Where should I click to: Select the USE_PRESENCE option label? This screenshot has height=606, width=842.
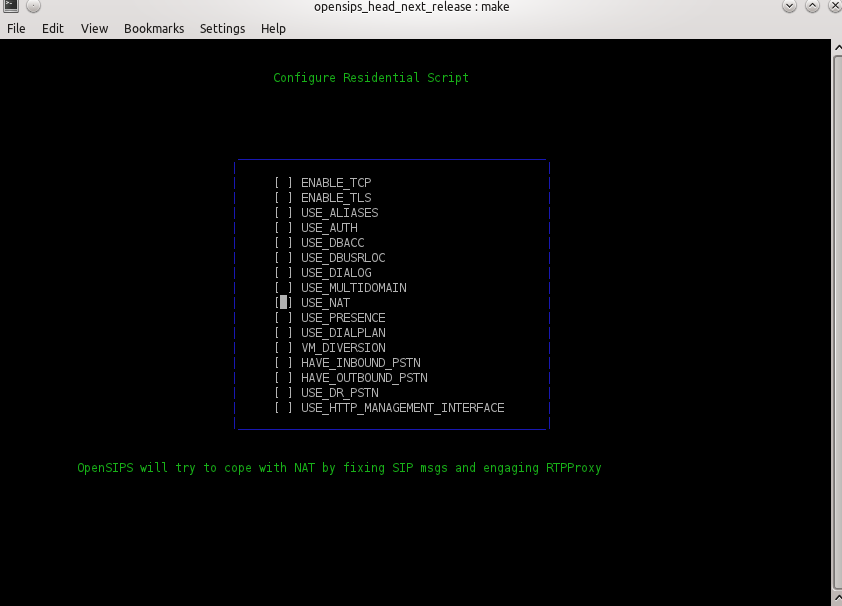pos(342,318)
